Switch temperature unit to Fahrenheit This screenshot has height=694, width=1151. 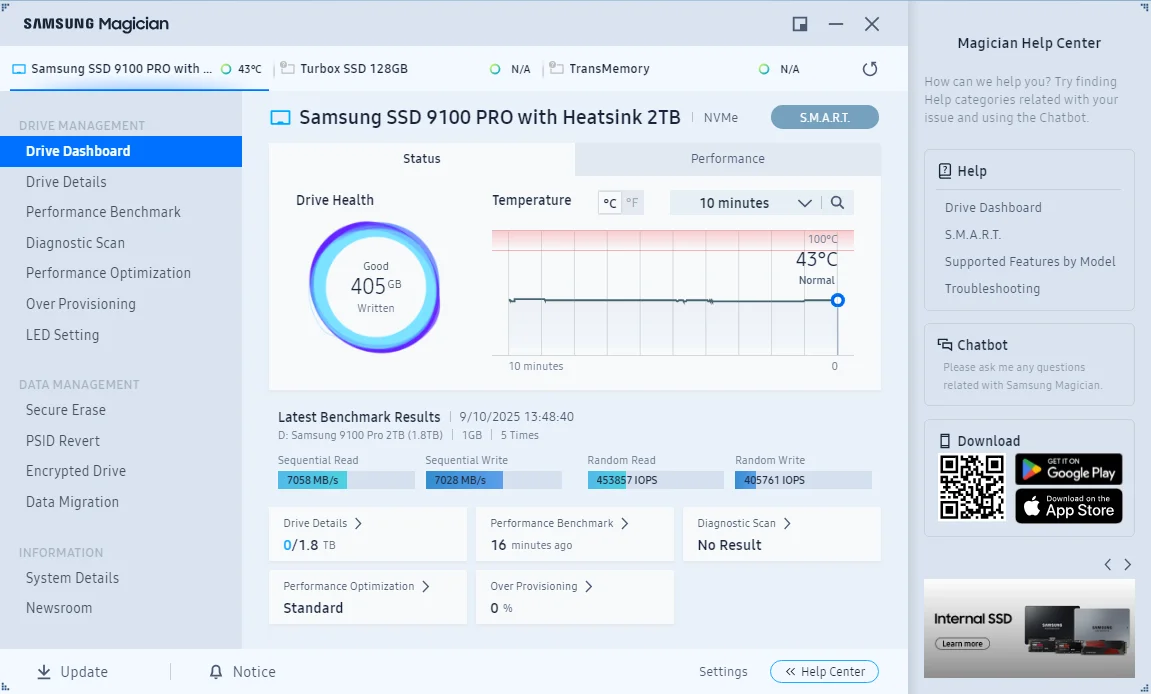coord(632,203)
